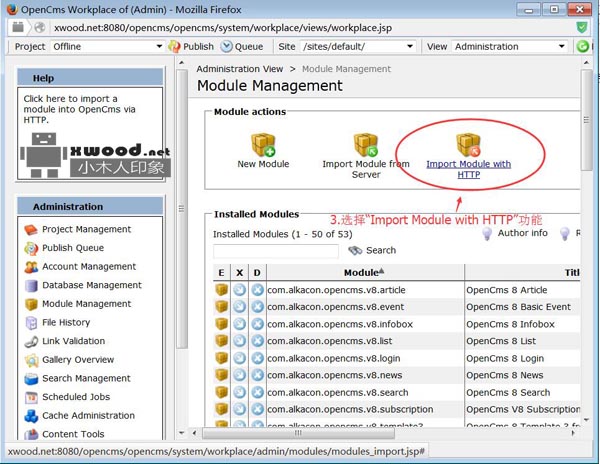Select module com.alkacon.opencms.v8.subscription name
This screenshot has height=464, width=600.
pos(350,409)
